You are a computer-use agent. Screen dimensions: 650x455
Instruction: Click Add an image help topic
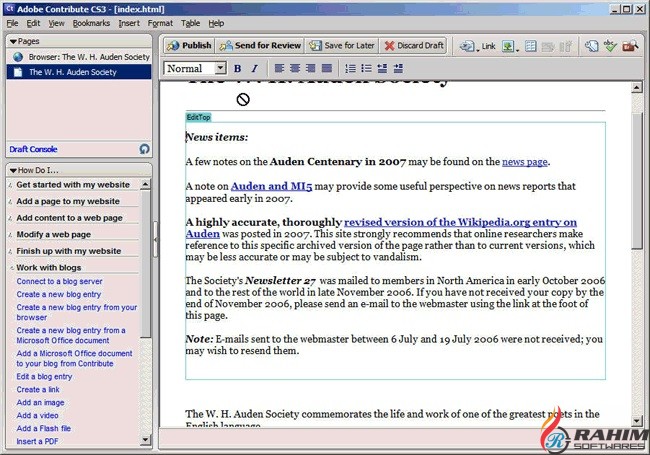click(x=40, y=402)
